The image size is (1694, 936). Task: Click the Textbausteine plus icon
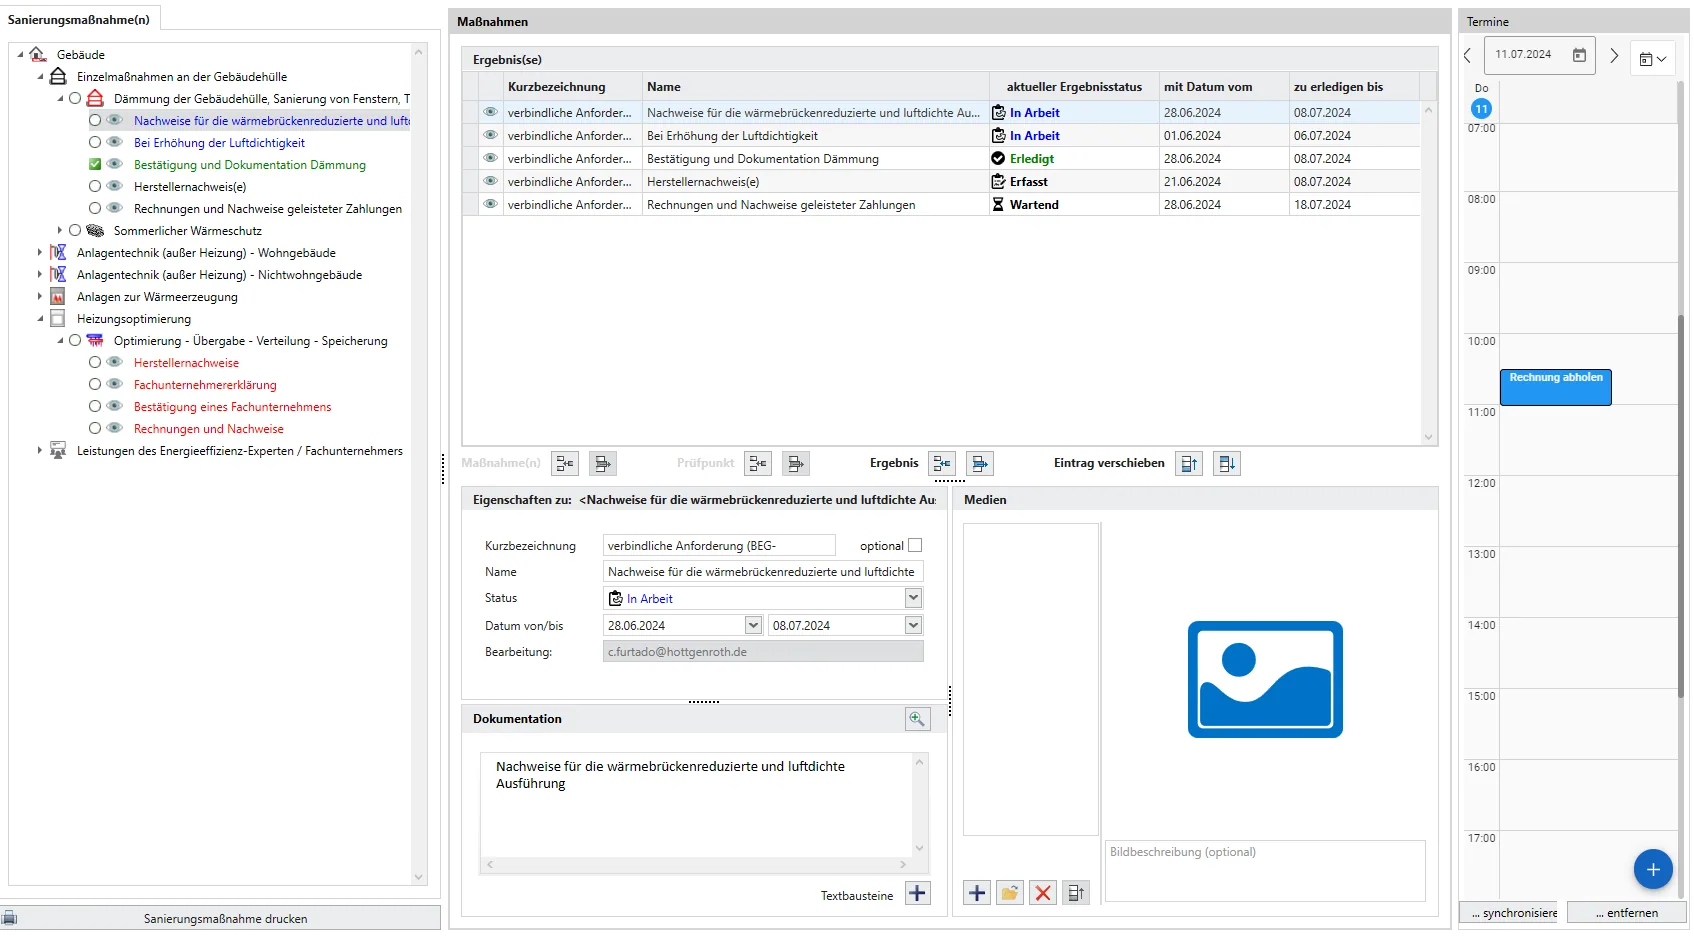[917, 894]
